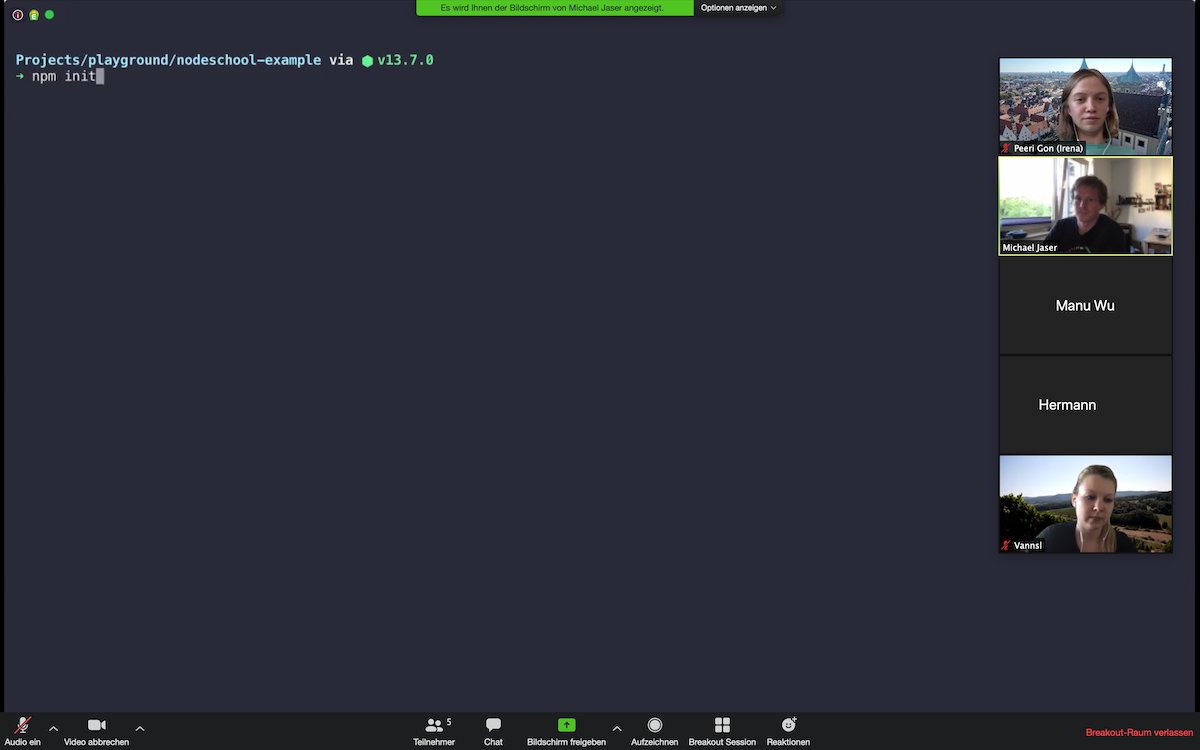Select the Vannsl video thumbnail
The image size is (1200, 750).
click(1085, 504)
